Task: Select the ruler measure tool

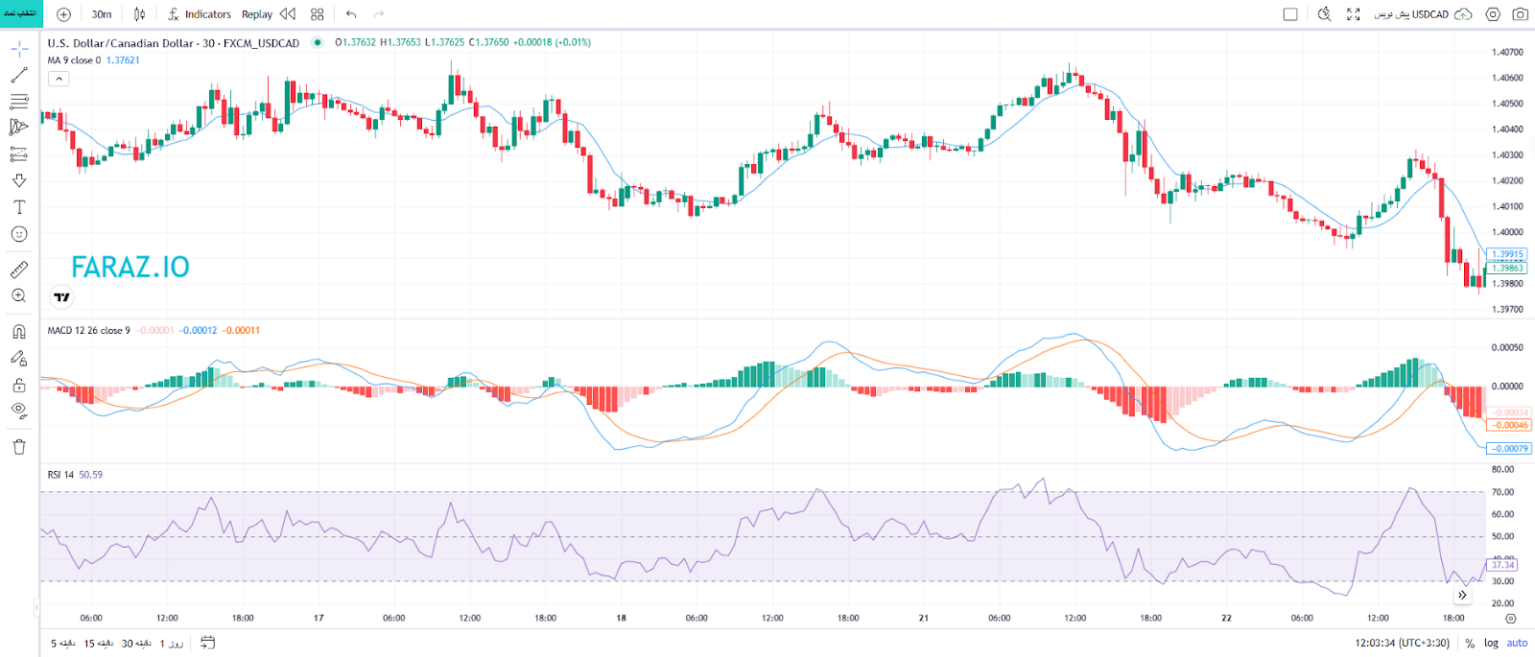Action: click(19, 269)
